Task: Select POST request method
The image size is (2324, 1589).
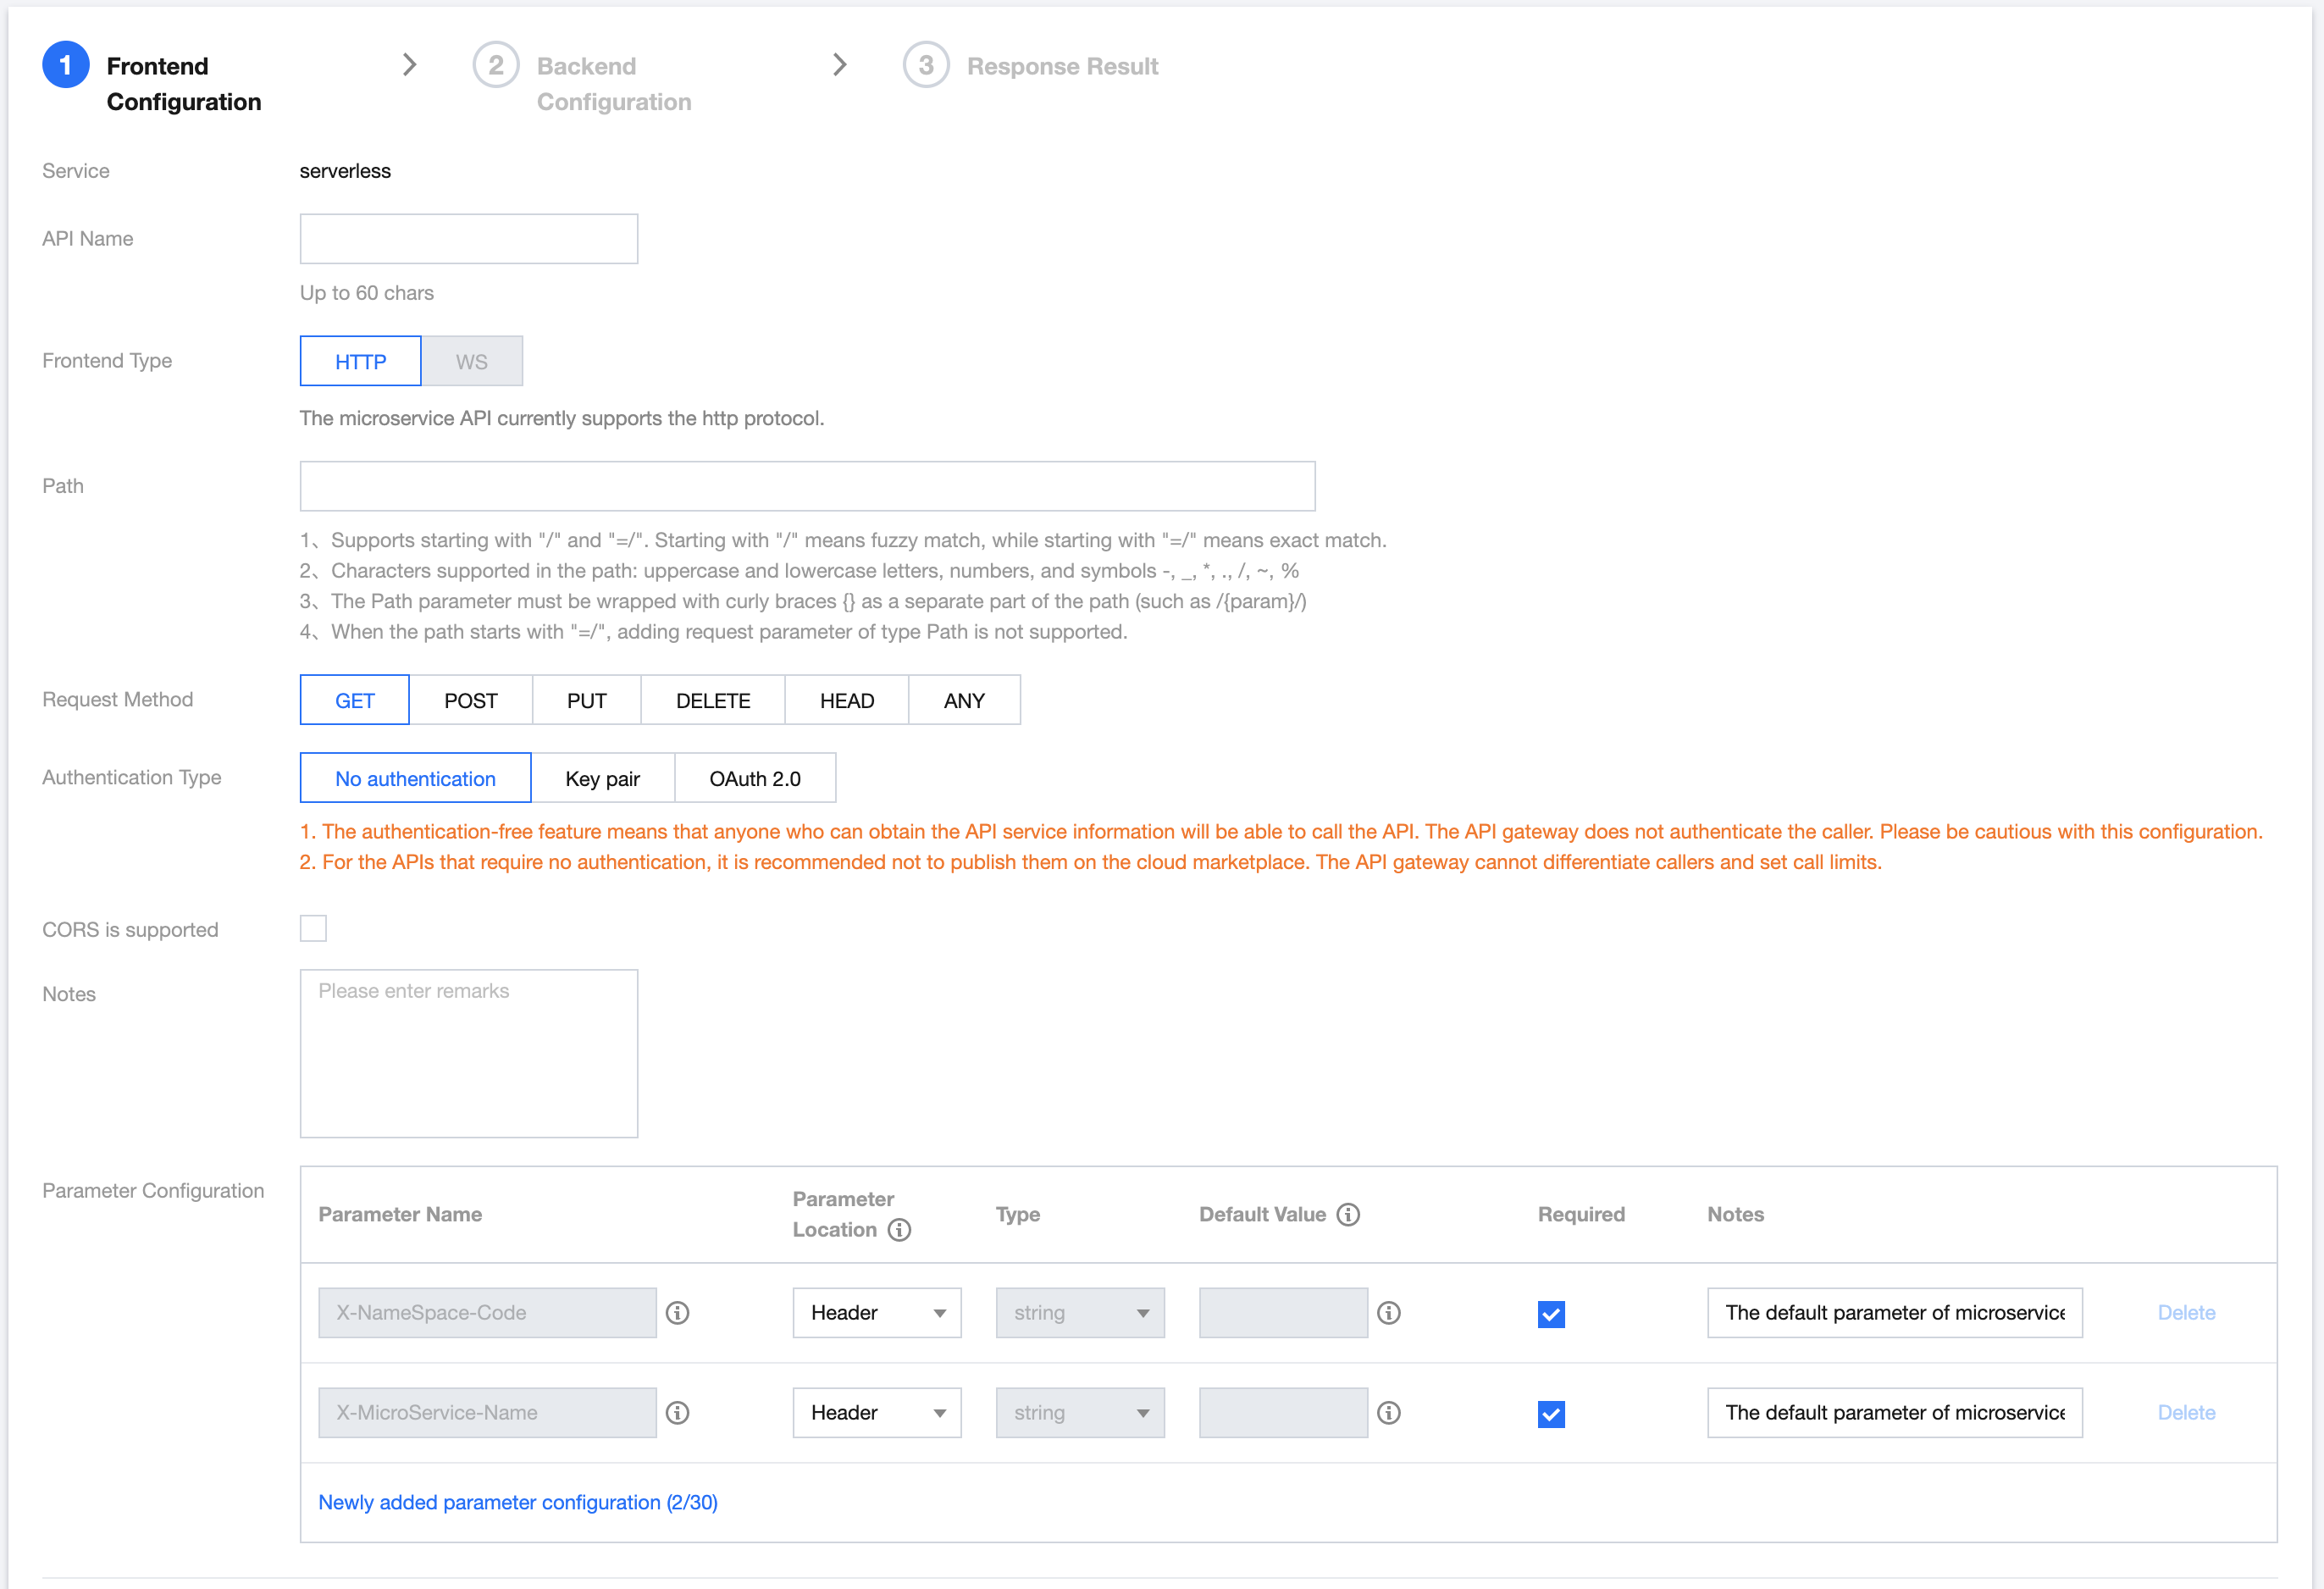Action: (x=470, y=700)
